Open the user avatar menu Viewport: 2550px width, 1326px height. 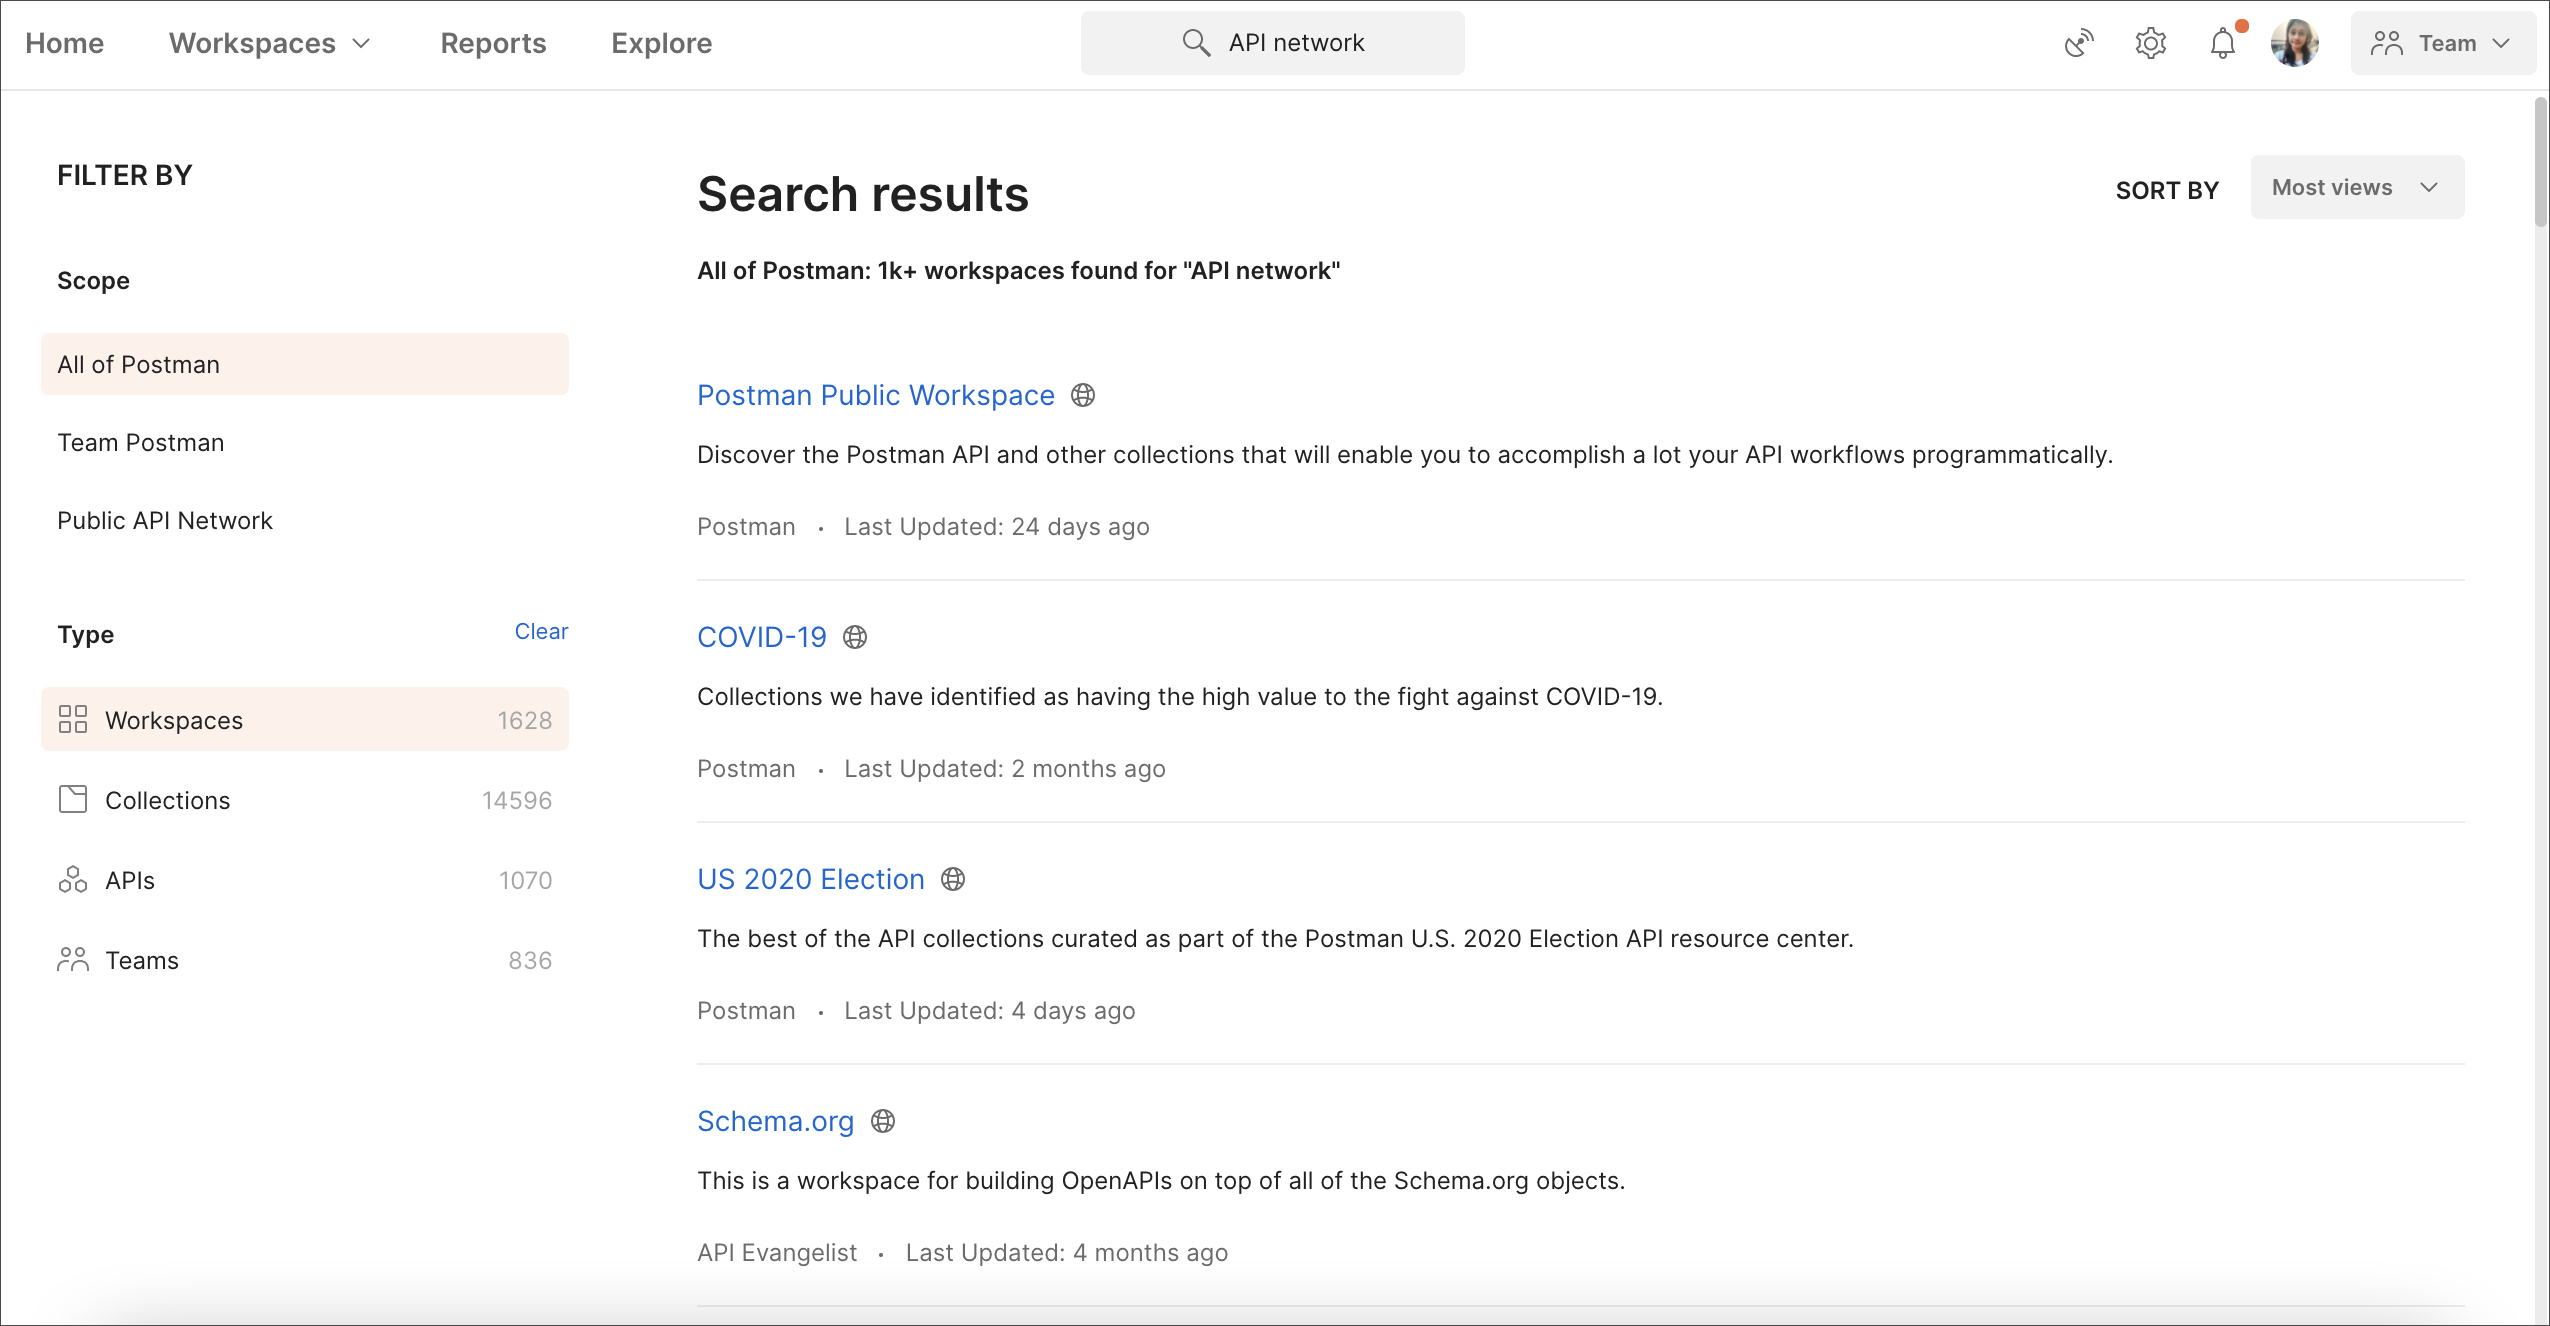[x=2295, y=43]
